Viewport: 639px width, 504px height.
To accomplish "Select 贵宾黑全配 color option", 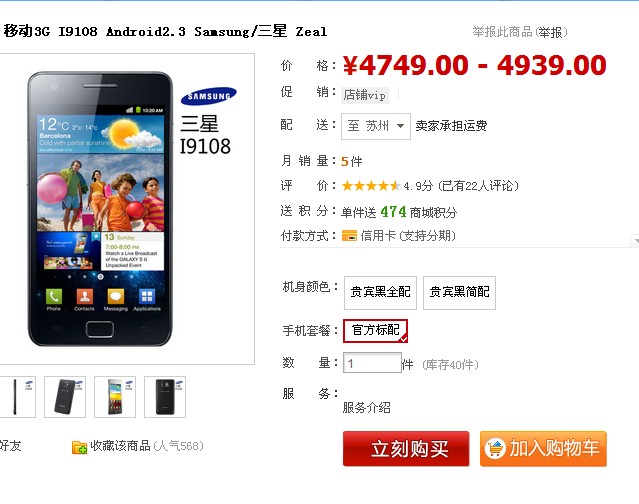I will click(380, 293).
